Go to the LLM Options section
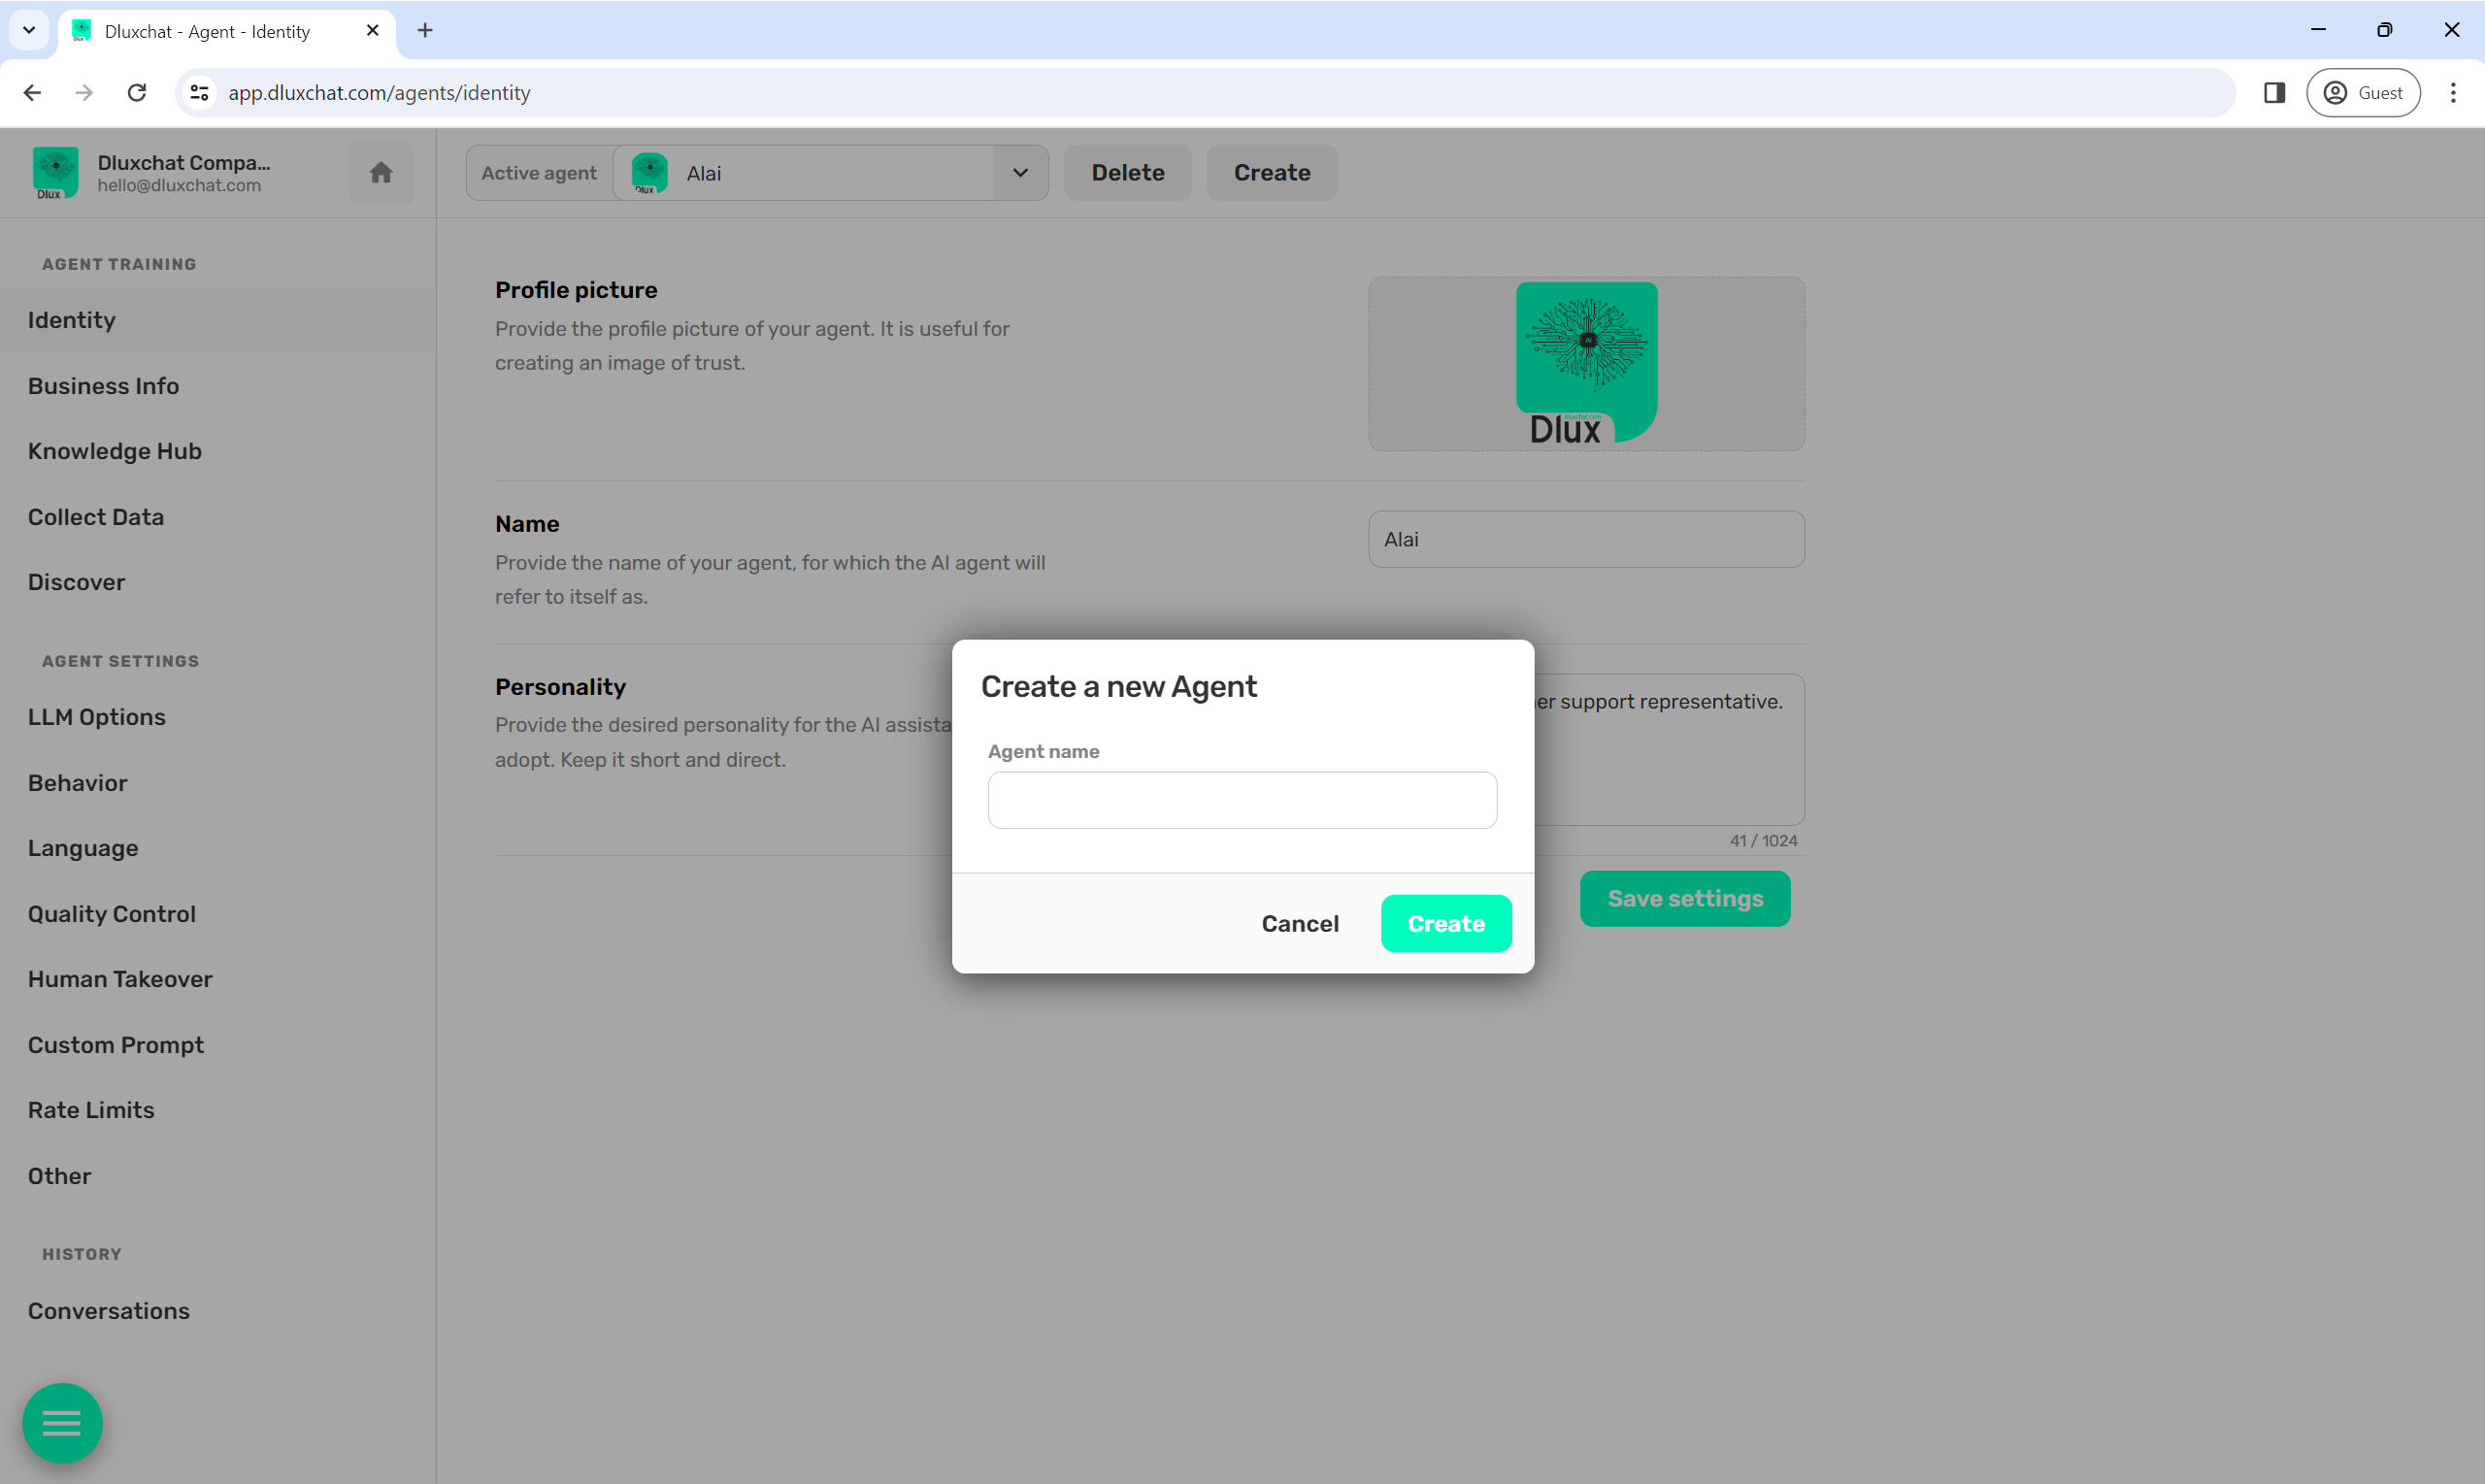The height and width of the screenshot is (1484, 2485). click(96, 717)
